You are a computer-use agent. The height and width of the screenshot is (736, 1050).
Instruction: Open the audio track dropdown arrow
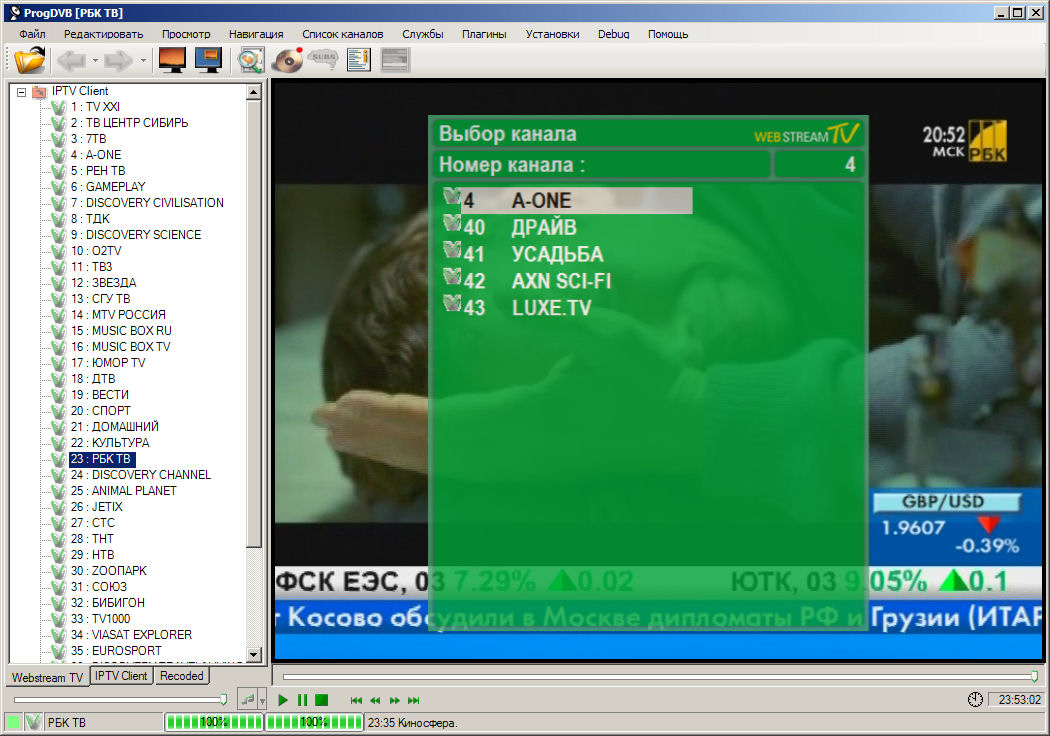[x=262, y=701]
